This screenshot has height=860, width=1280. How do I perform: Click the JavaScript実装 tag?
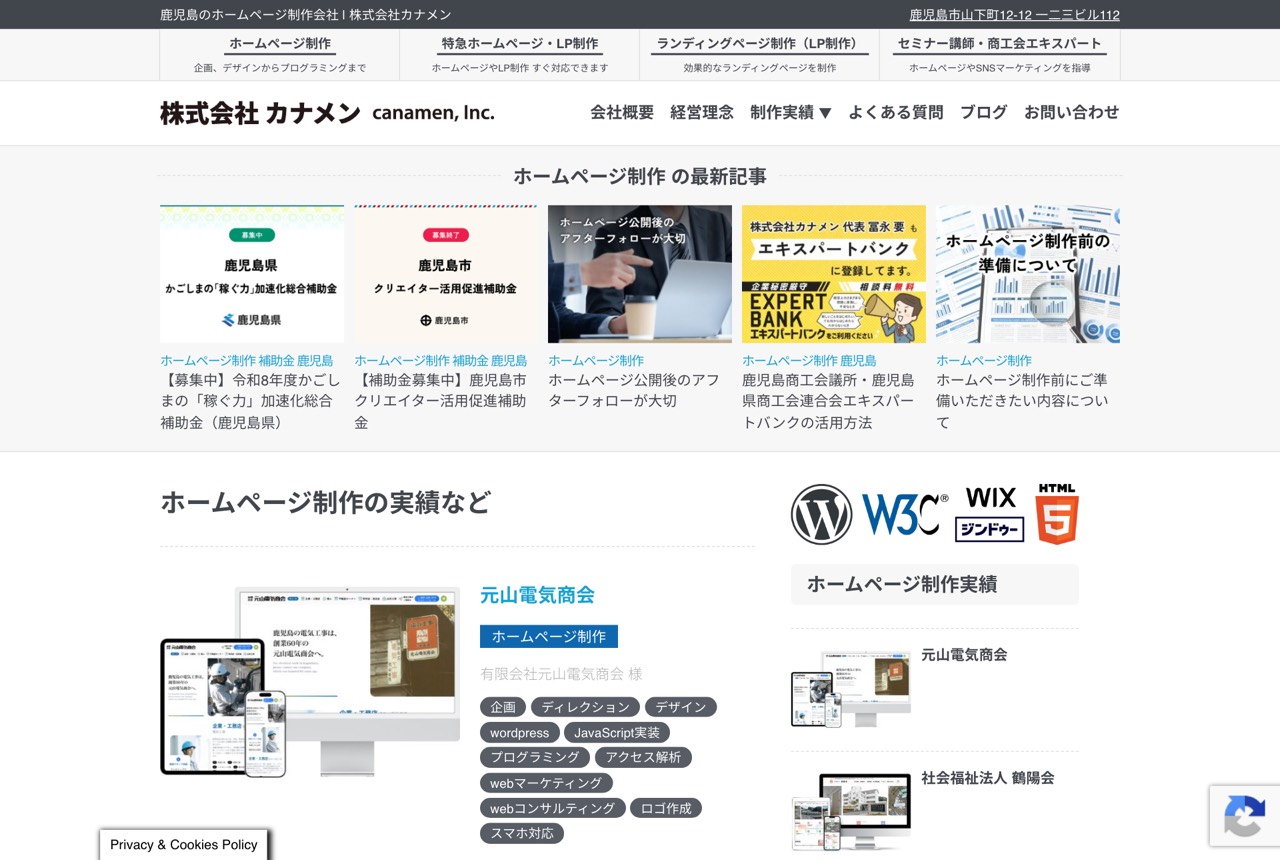point(617,733)
